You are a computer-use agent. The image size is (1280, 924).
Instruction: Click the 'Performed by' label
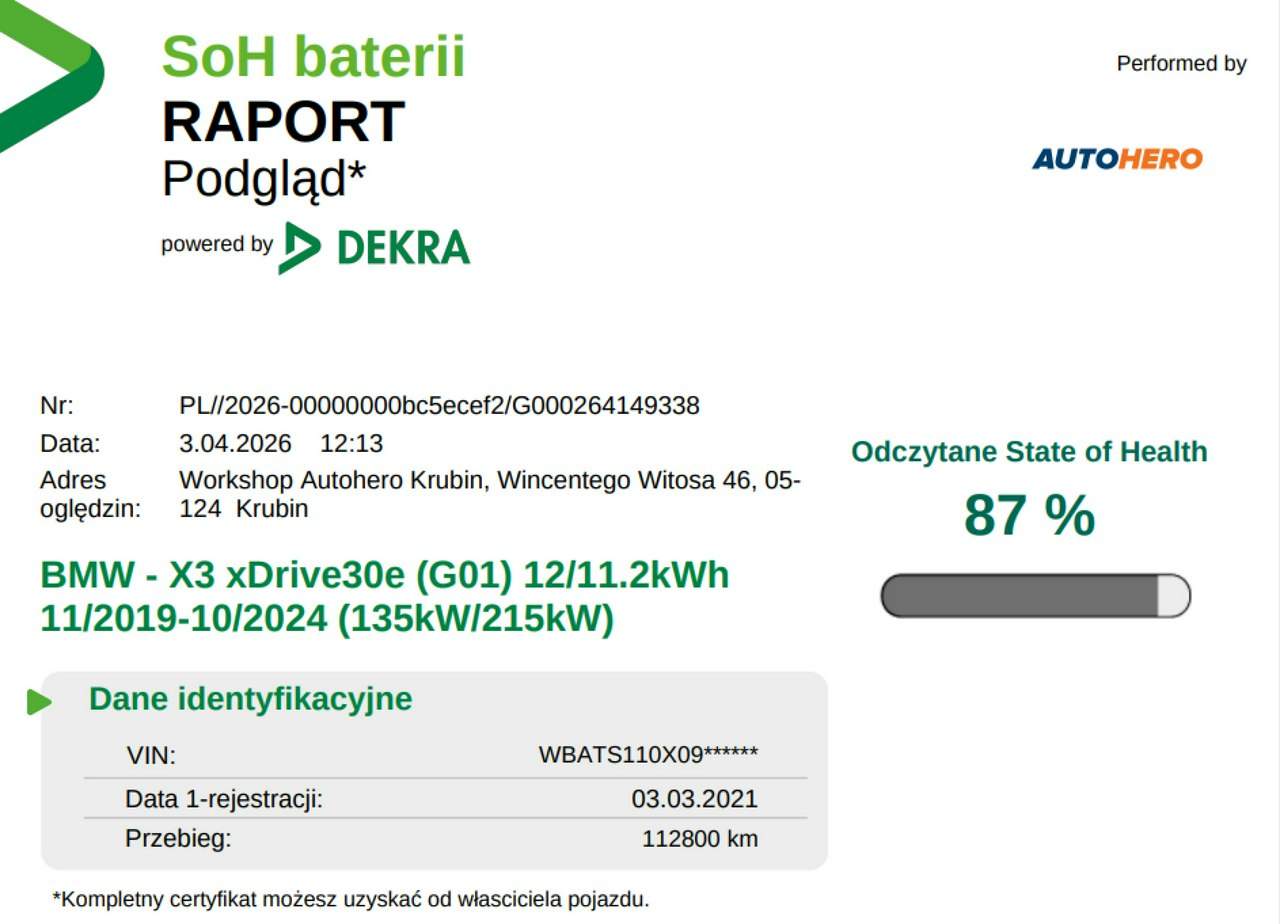1181,64
